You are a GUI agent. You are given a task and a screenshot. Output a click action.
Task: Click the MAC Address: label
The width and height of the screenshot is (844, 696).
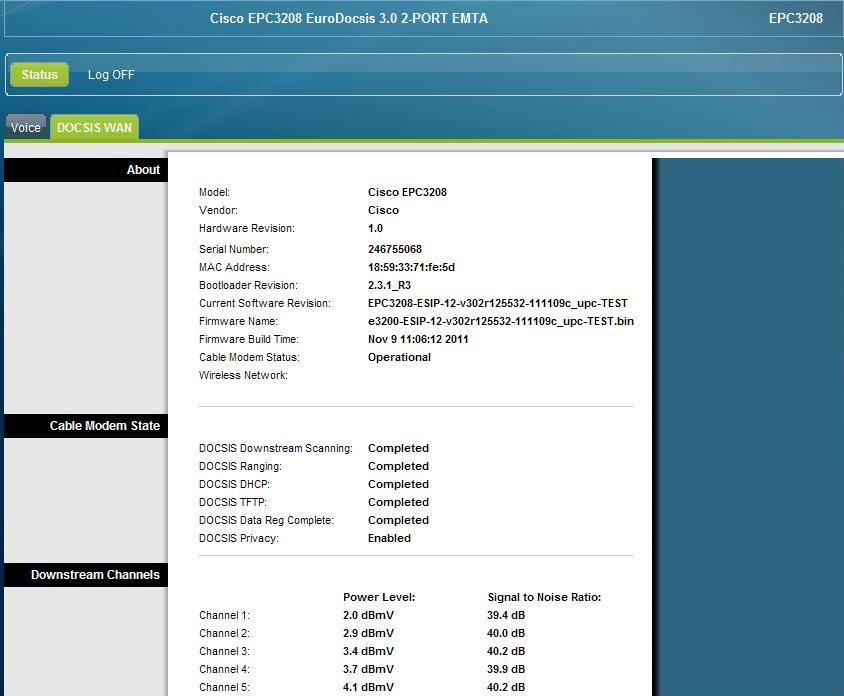point(234,267)
